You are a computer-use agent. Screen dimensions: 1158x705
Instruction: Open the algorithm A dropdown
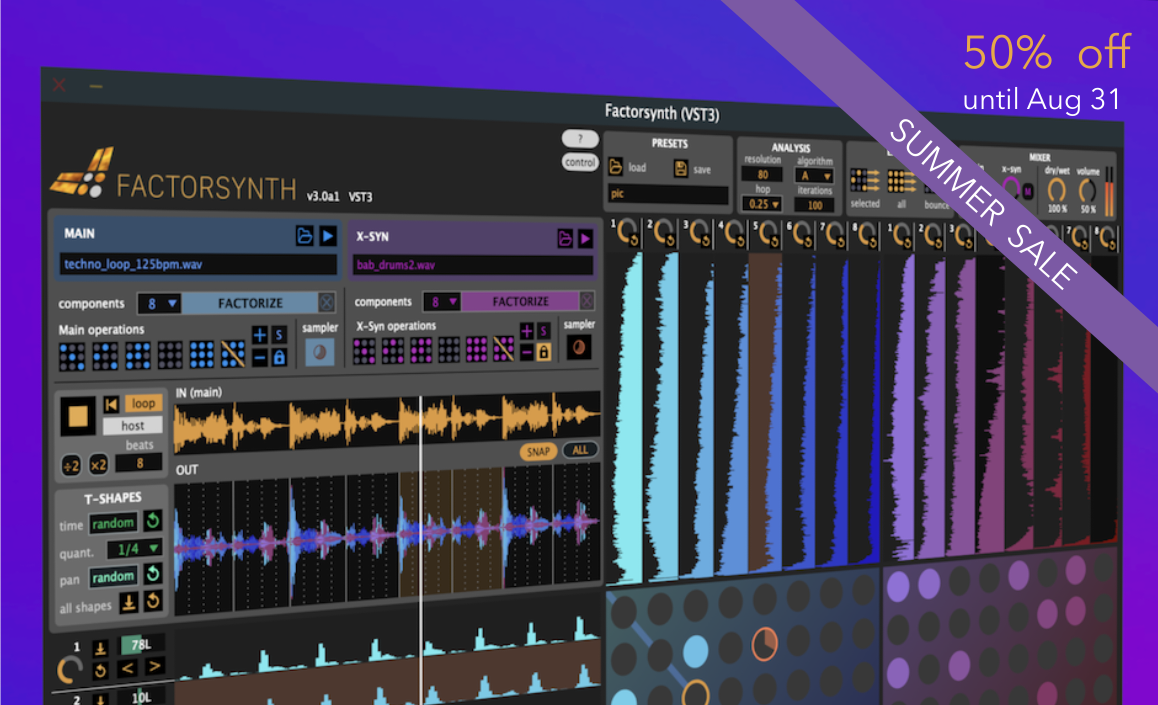point(814,176)
